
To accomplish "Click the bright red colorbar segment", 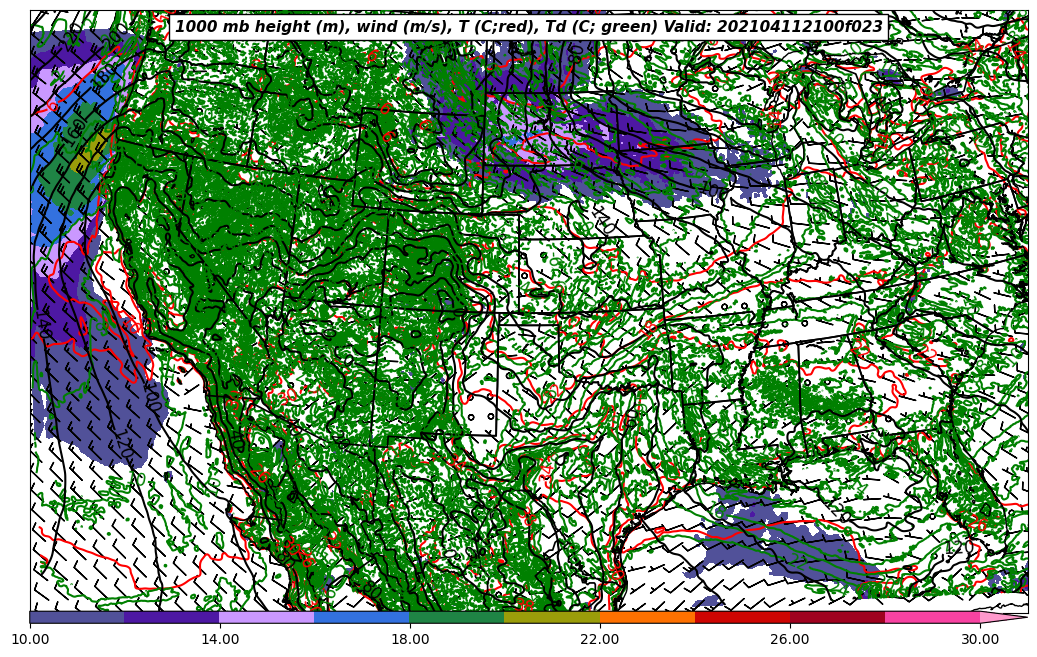I will click(742, 618).
